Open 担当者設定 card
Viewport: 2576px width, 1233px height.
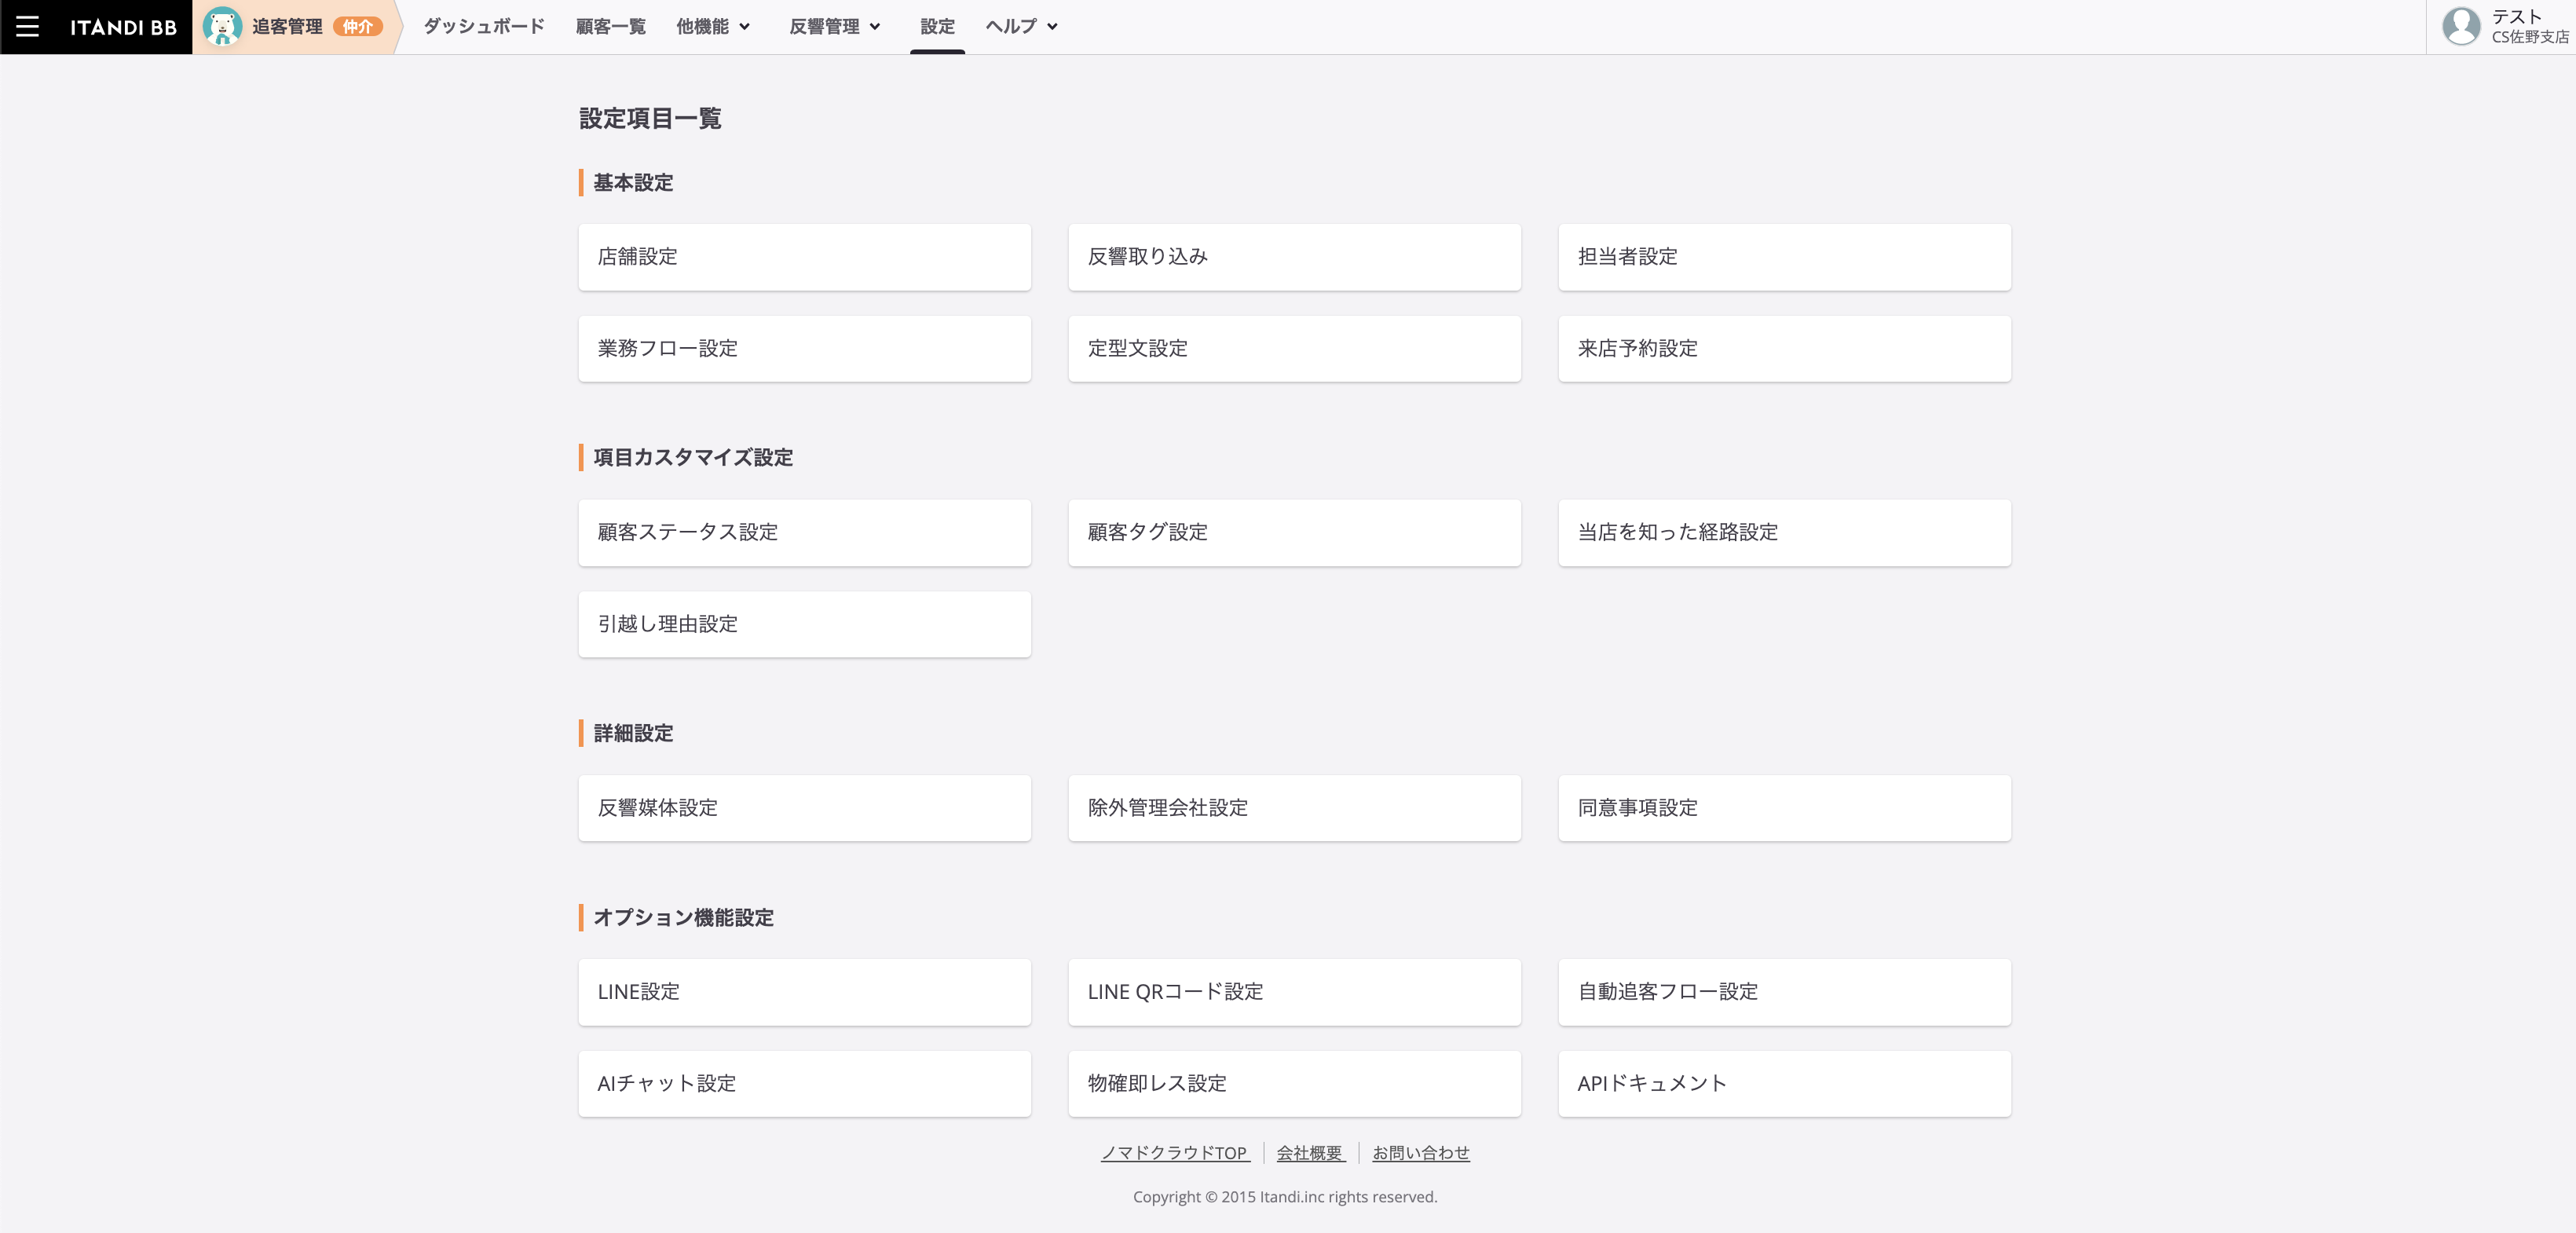click(x=1784, y=257)
